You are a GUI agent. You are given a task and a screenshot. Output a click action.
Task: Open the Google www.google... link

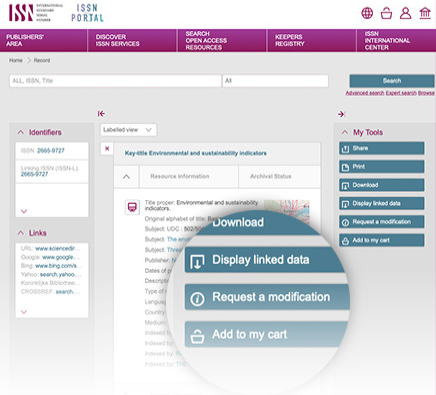[x=61, y=257]
